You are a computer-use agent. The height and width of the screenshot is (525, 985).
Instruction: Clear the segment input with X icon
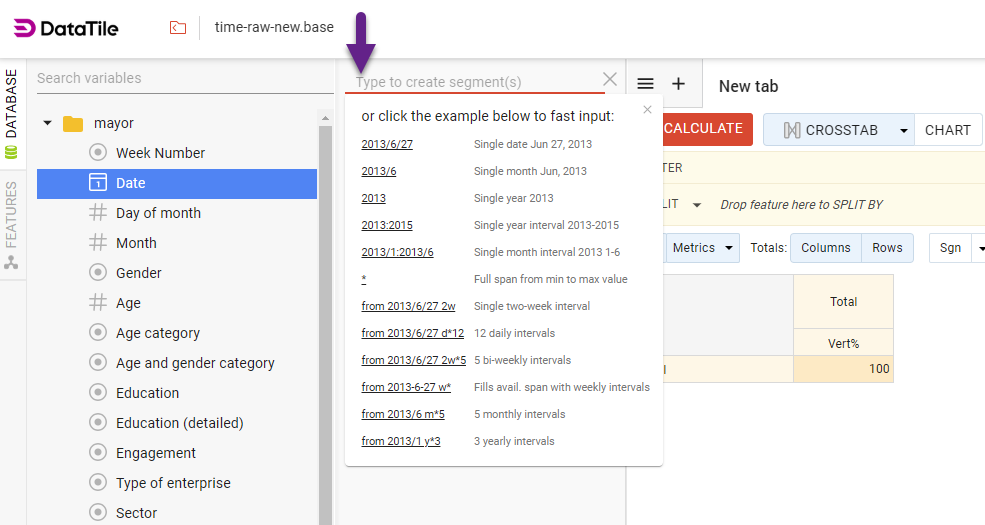tap(610, 80)
